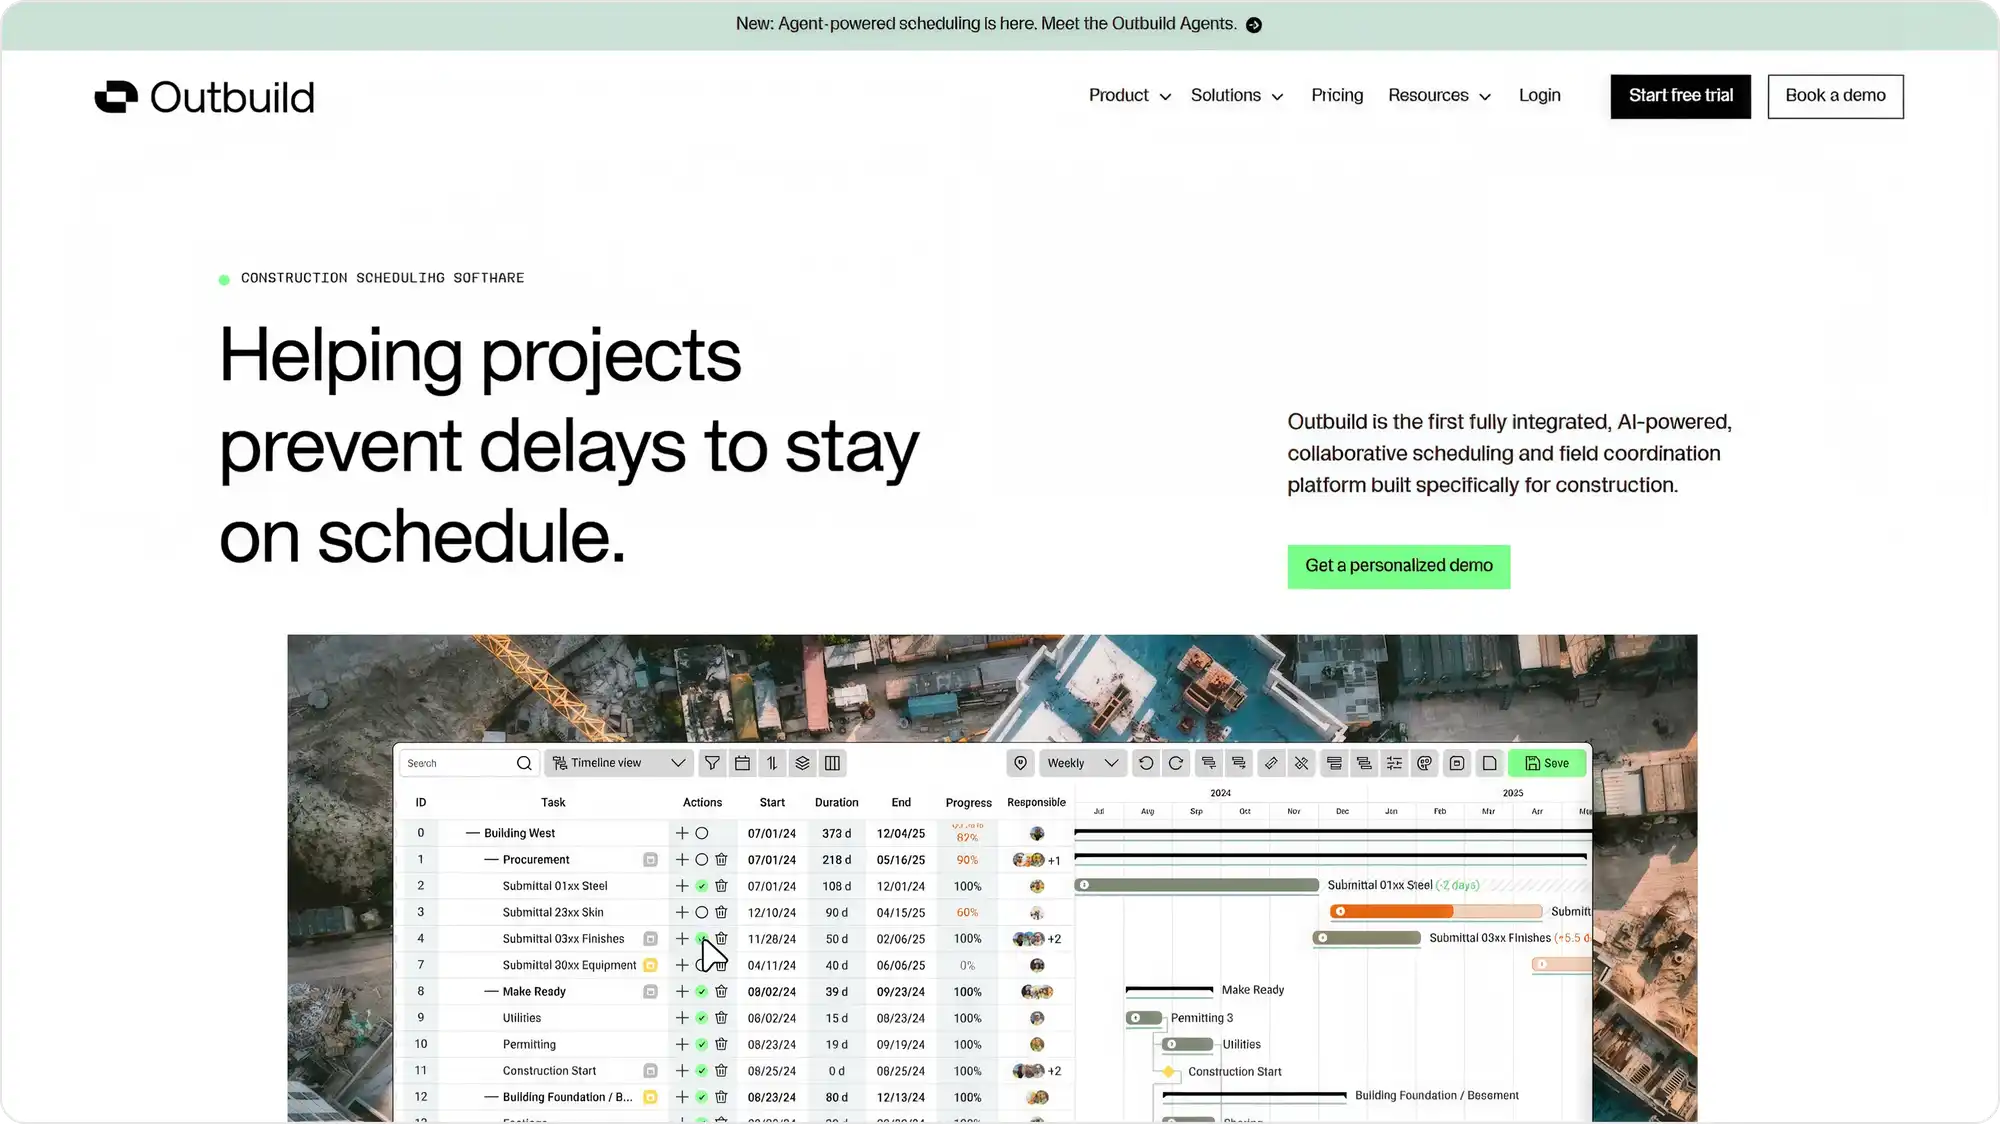Click the link tasks chain icon

pyautogui.click(x=1271, y=763)
